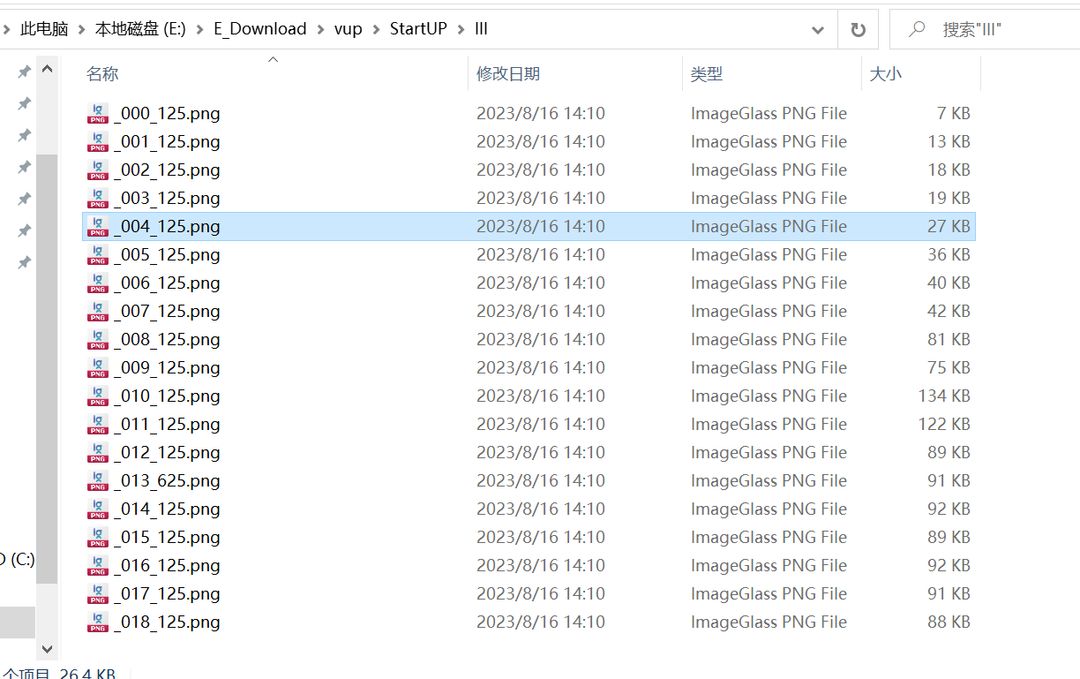The image size is (1080, 679).
Task: Expand the chevron after 本地磁盘 (E:)
Action: (200, 30)
